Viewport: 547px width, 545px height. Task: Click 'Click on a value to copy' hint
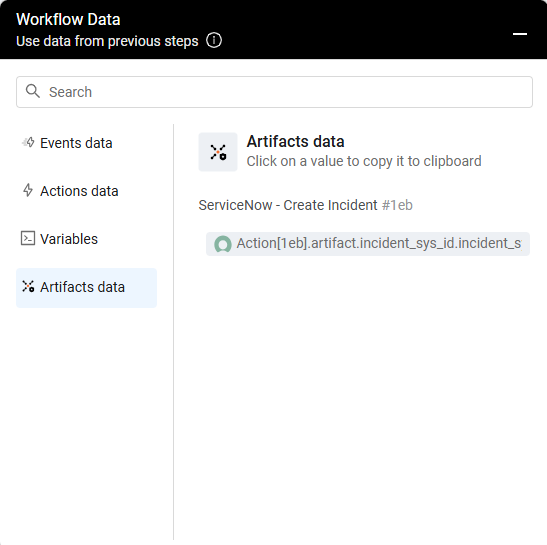coord(364,162)
